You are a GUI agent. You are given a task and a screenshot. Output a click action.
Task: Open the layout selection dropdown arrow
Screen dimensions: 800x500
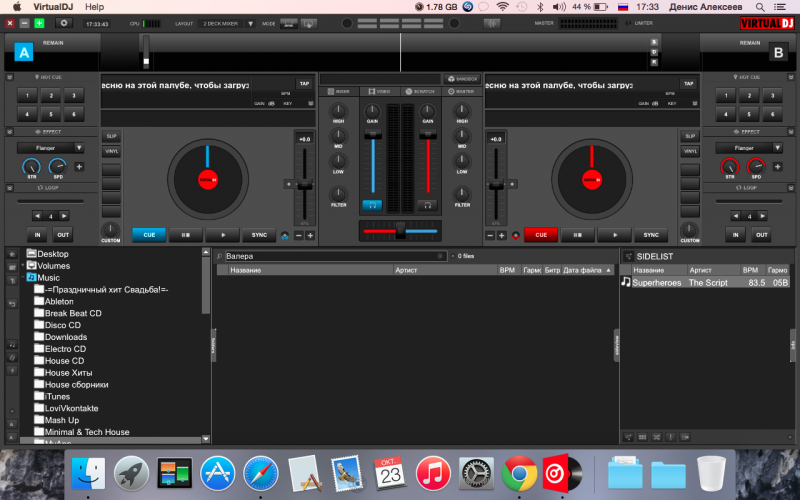click(x=251, y=23)
